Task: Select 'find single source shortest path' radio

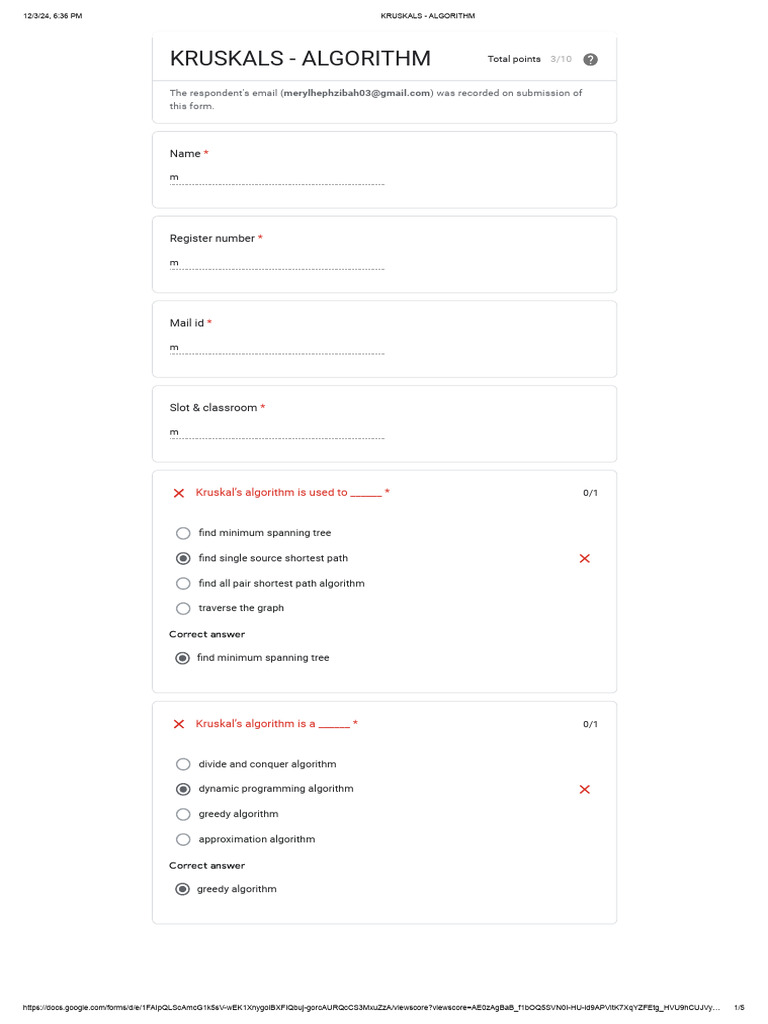Action: (x=183, y=558)
